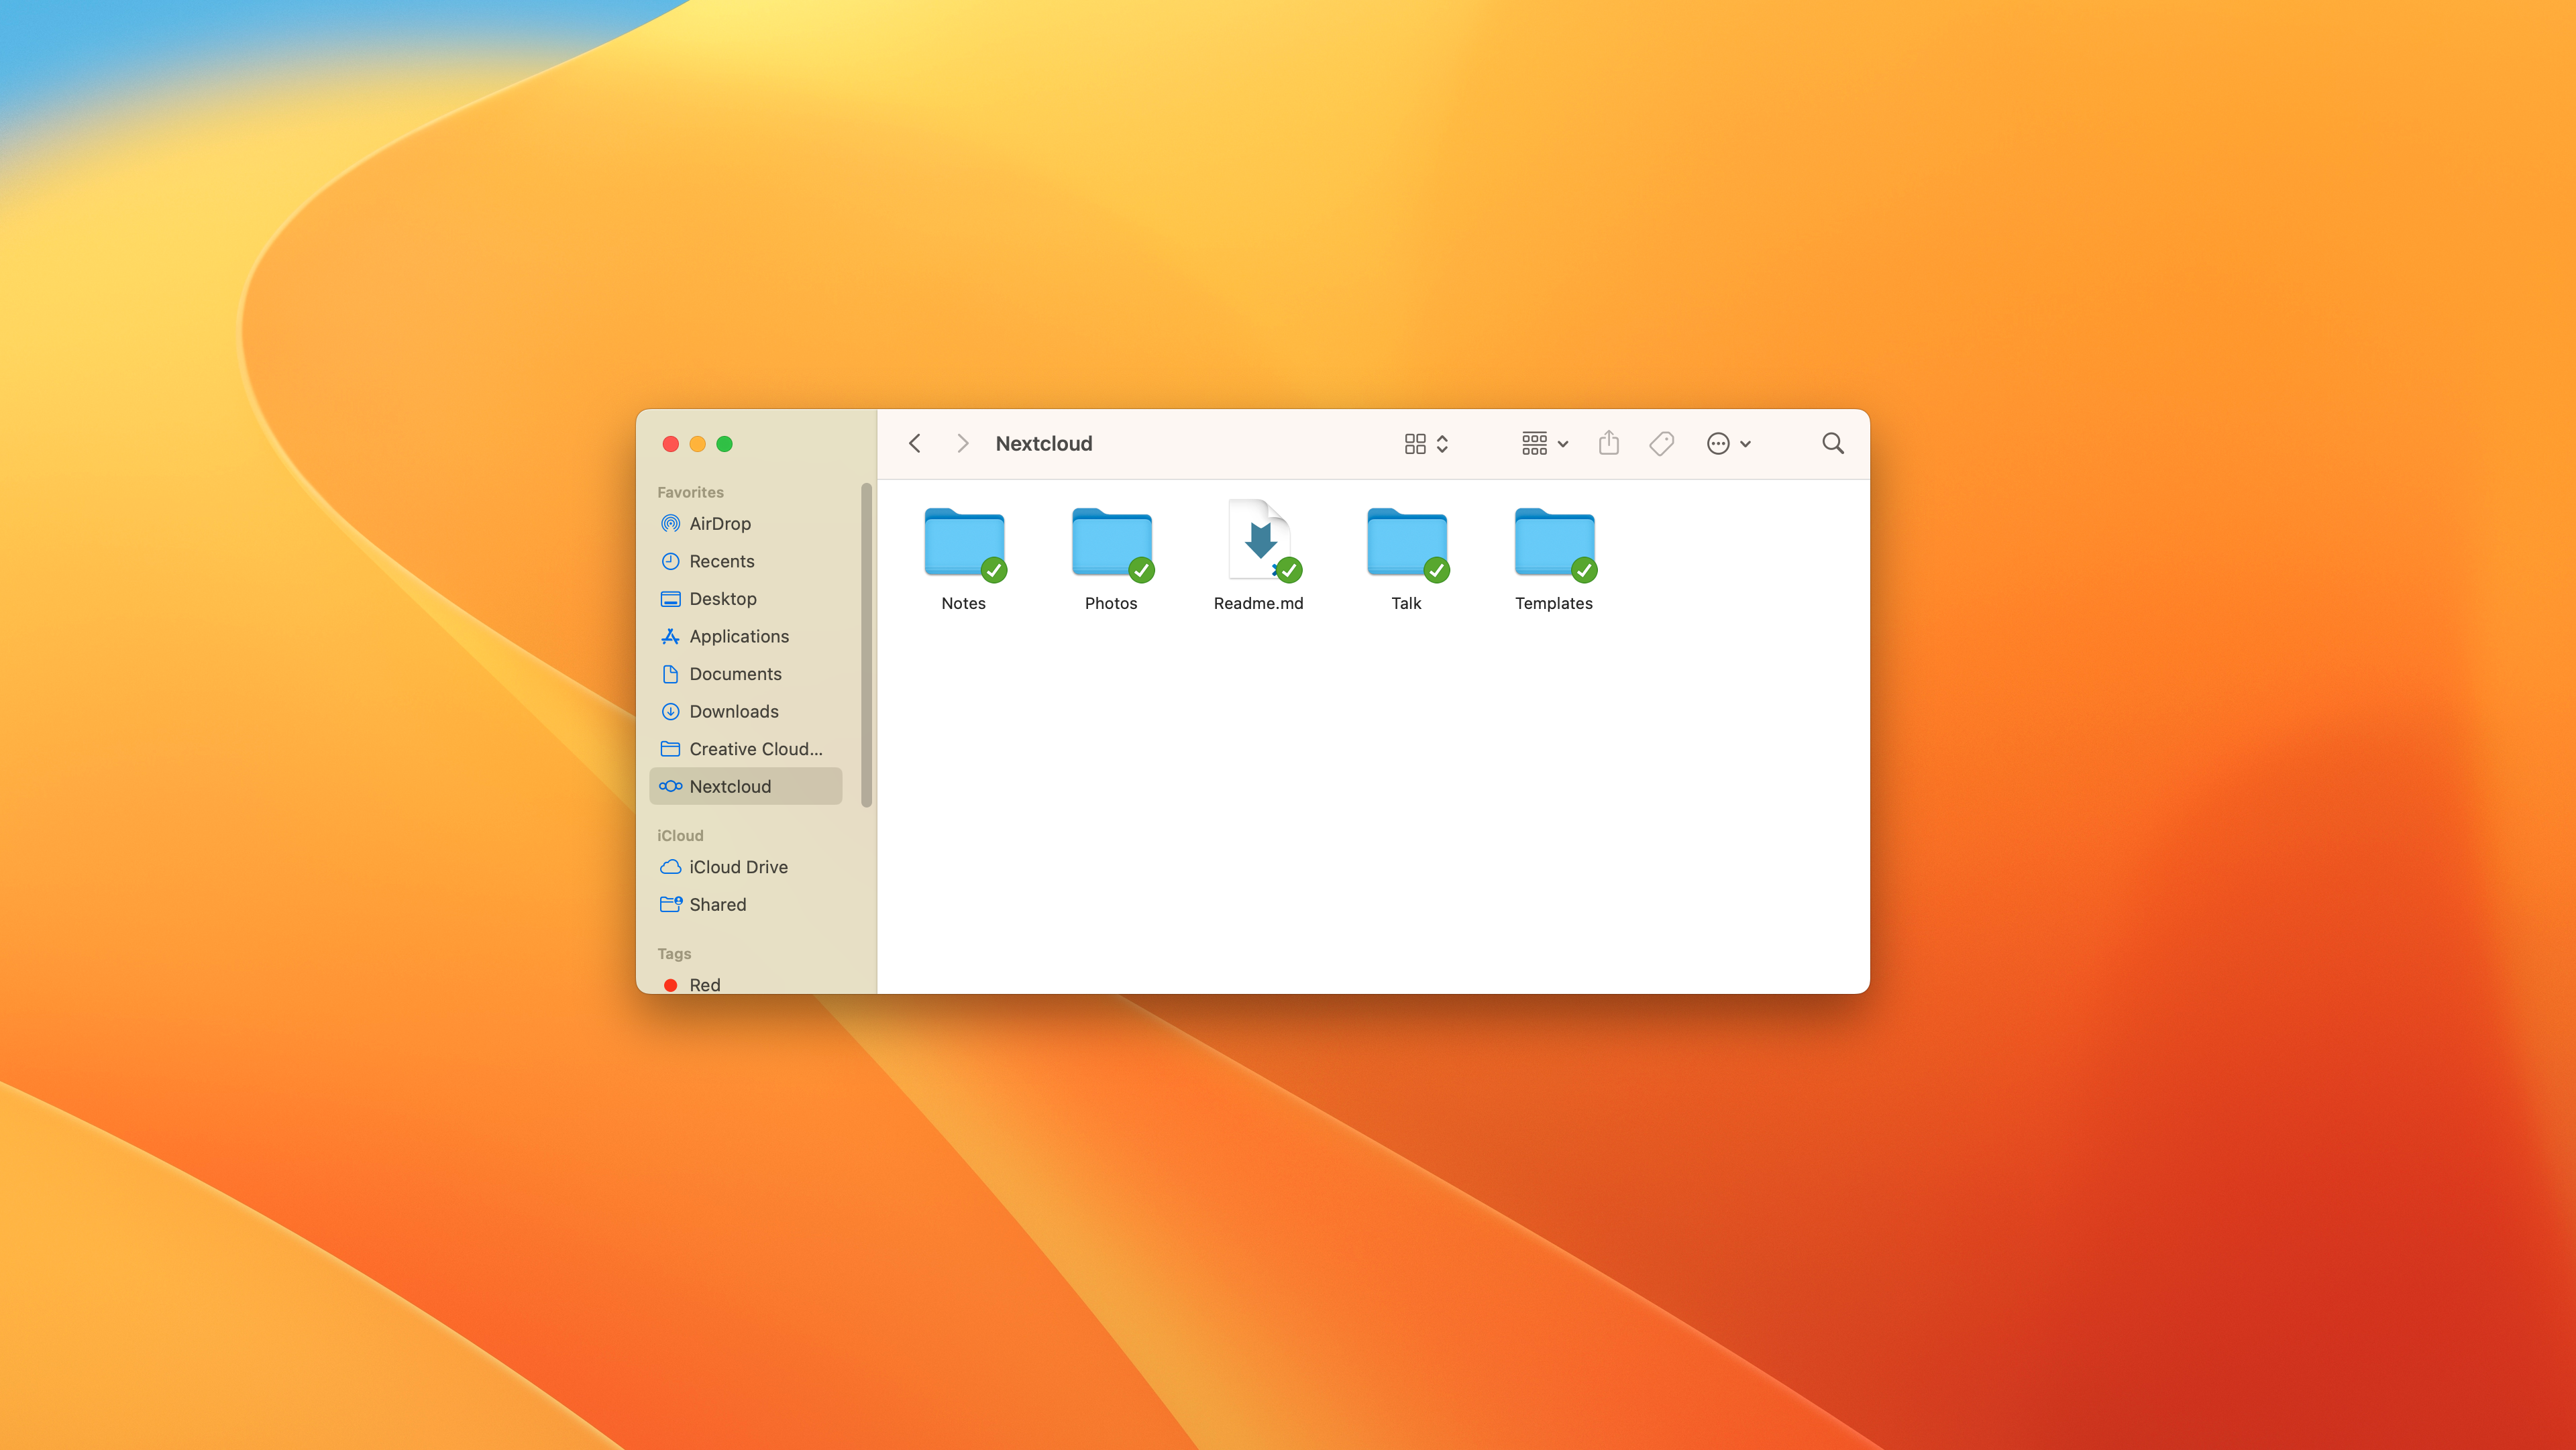This screenshot has height=1450, width=2576.
Task: Zoom the window with the green button
Action: coord(724,444)
